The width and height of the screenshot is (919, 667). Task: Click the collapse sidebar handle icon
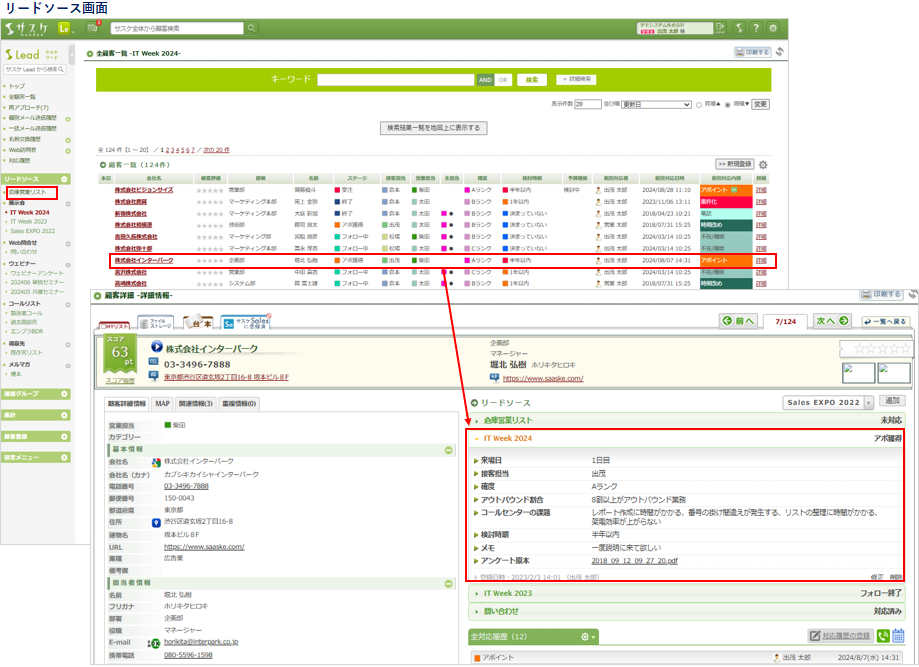pos(72,55)
